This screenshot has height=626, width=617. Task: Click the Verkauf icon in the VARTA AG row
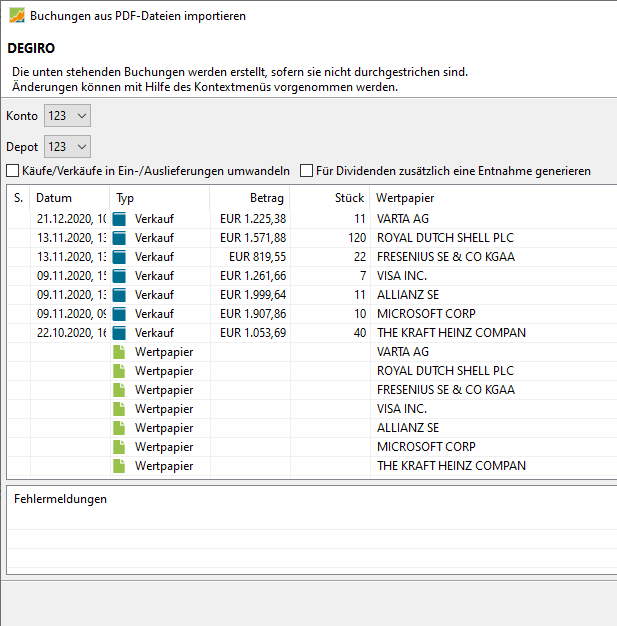[119, 219]
